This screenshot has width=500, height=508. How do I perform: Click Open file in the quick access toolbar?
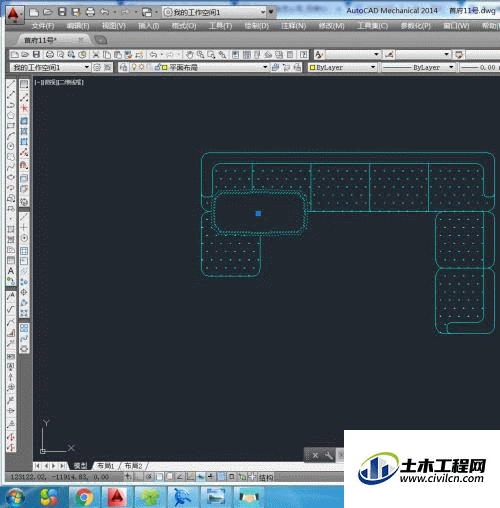pyautogui.click(x=48, y=12)
